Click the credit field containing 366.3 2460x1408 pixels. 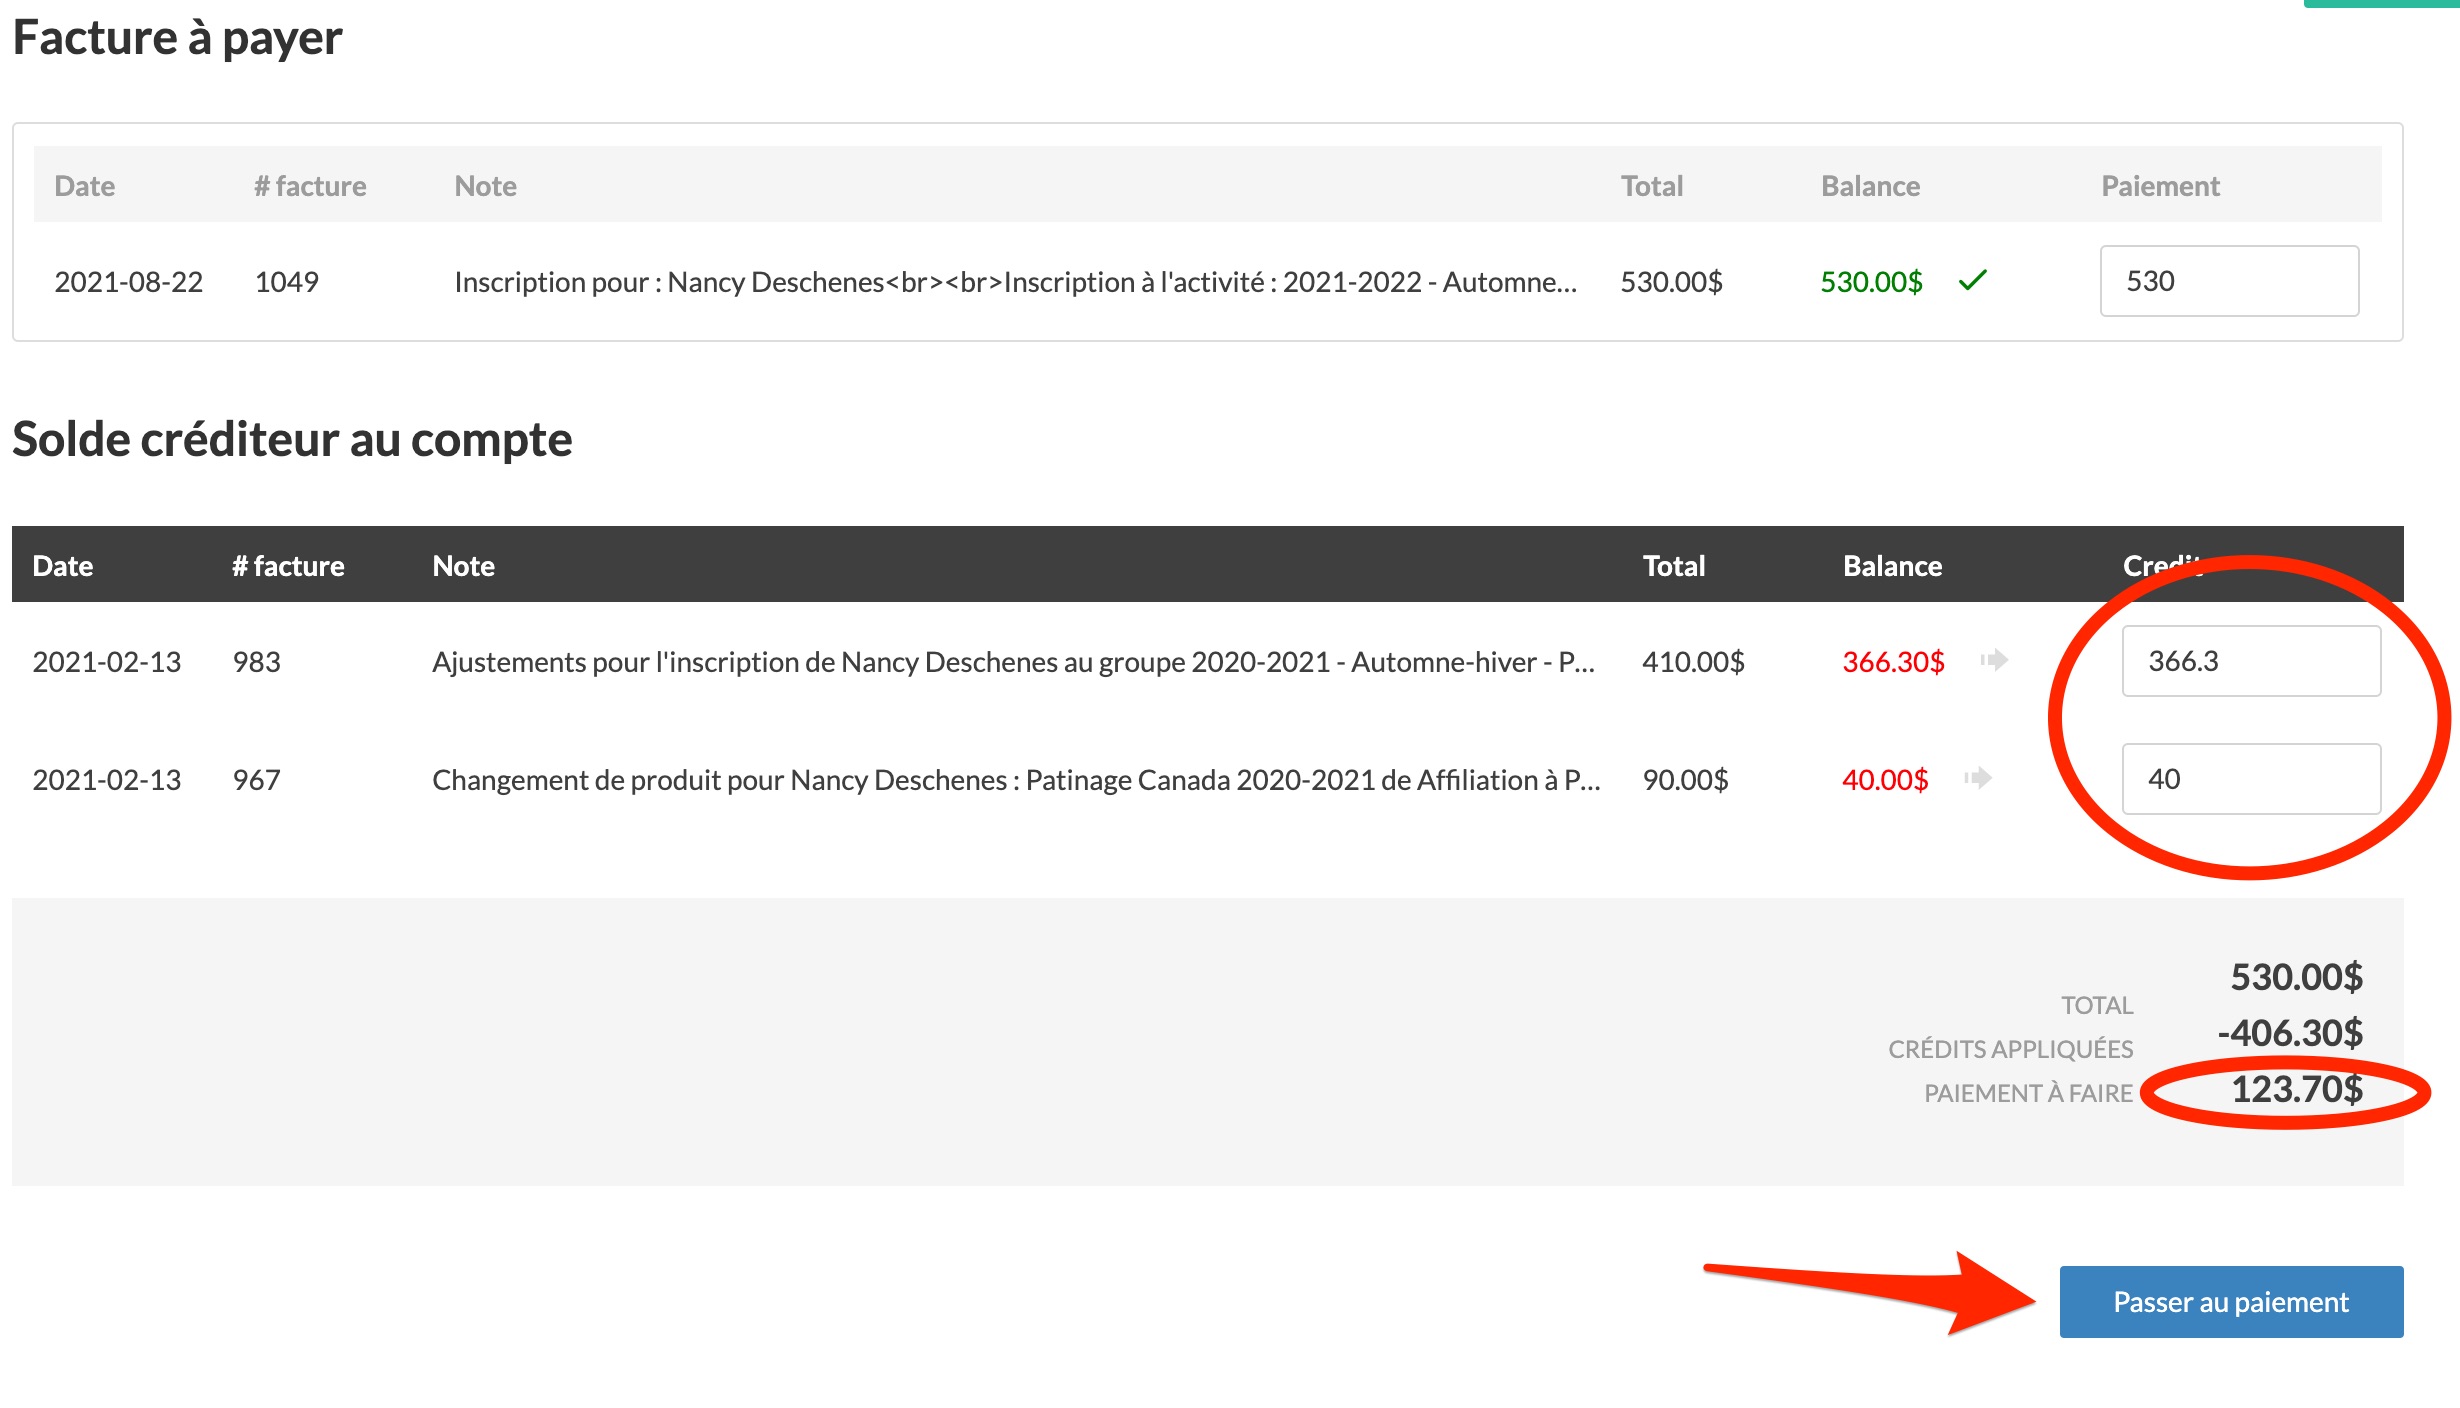coord(2250,661)
